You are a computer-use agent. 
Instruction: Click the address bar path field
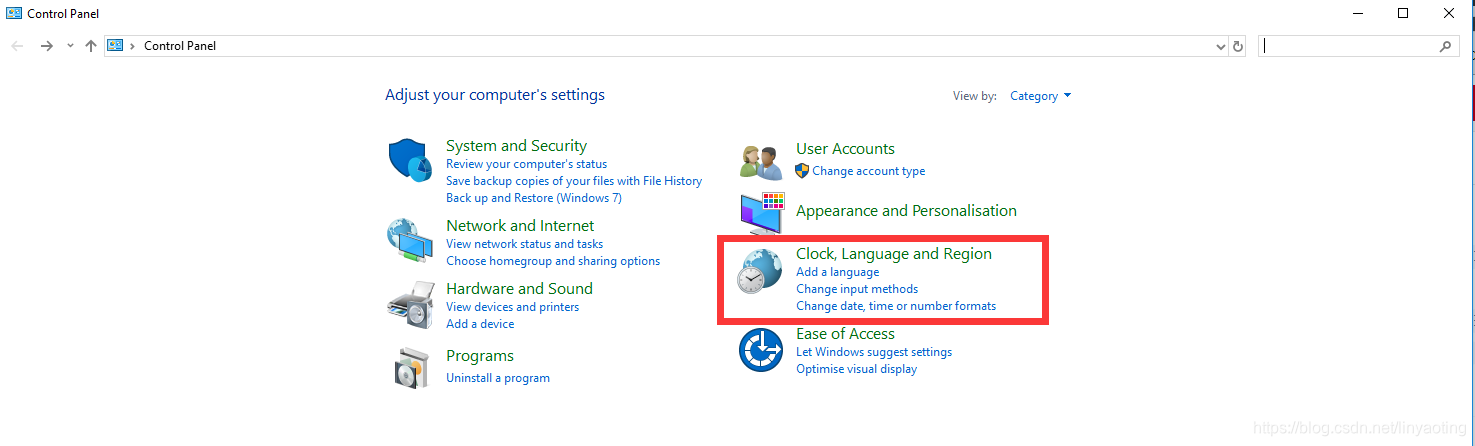[x=666, y=46]
